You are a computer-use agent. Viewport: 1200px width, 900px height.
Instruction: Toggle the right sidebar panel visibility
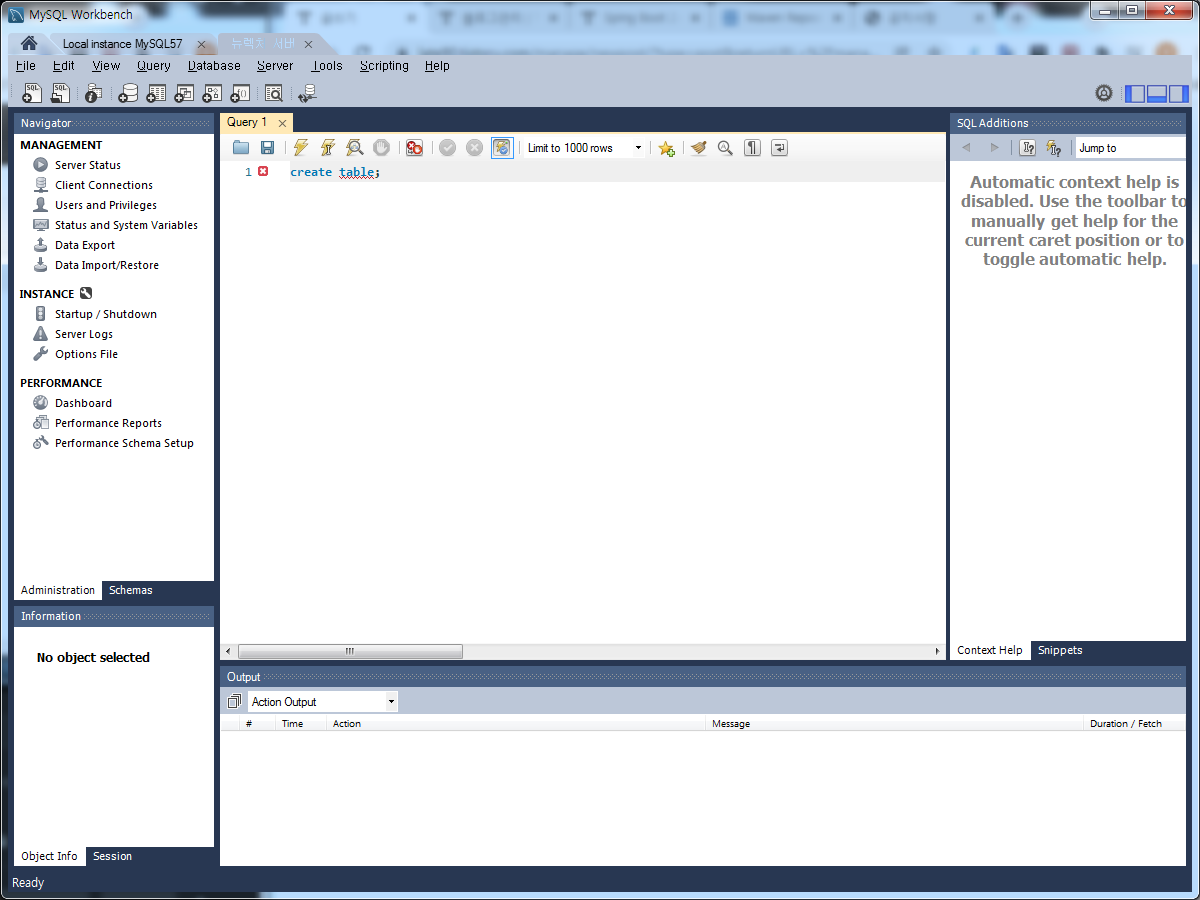click(1179, 94)
